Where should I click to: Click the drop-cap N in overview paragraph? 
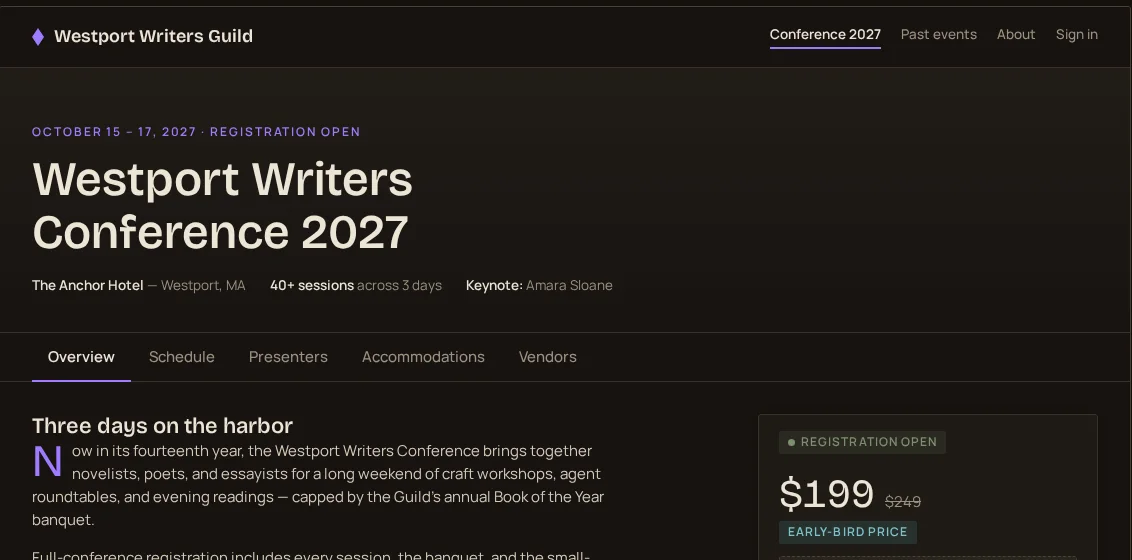(x=48, y=462)
